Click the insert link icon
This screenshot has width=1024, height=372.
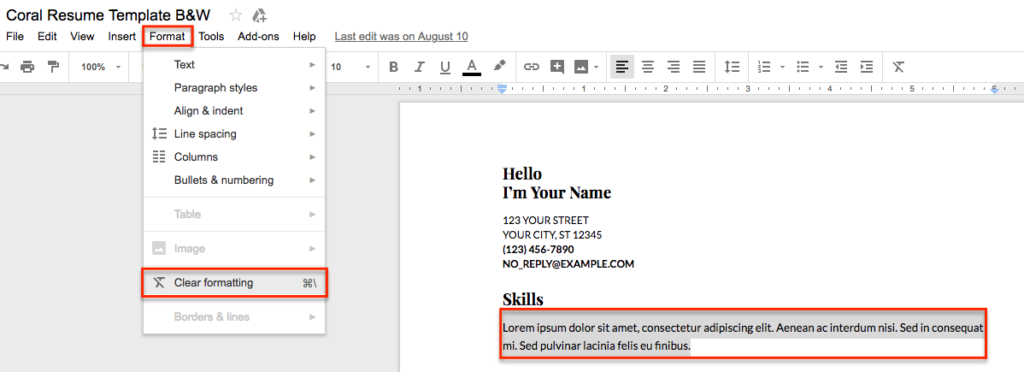[532, 67]
